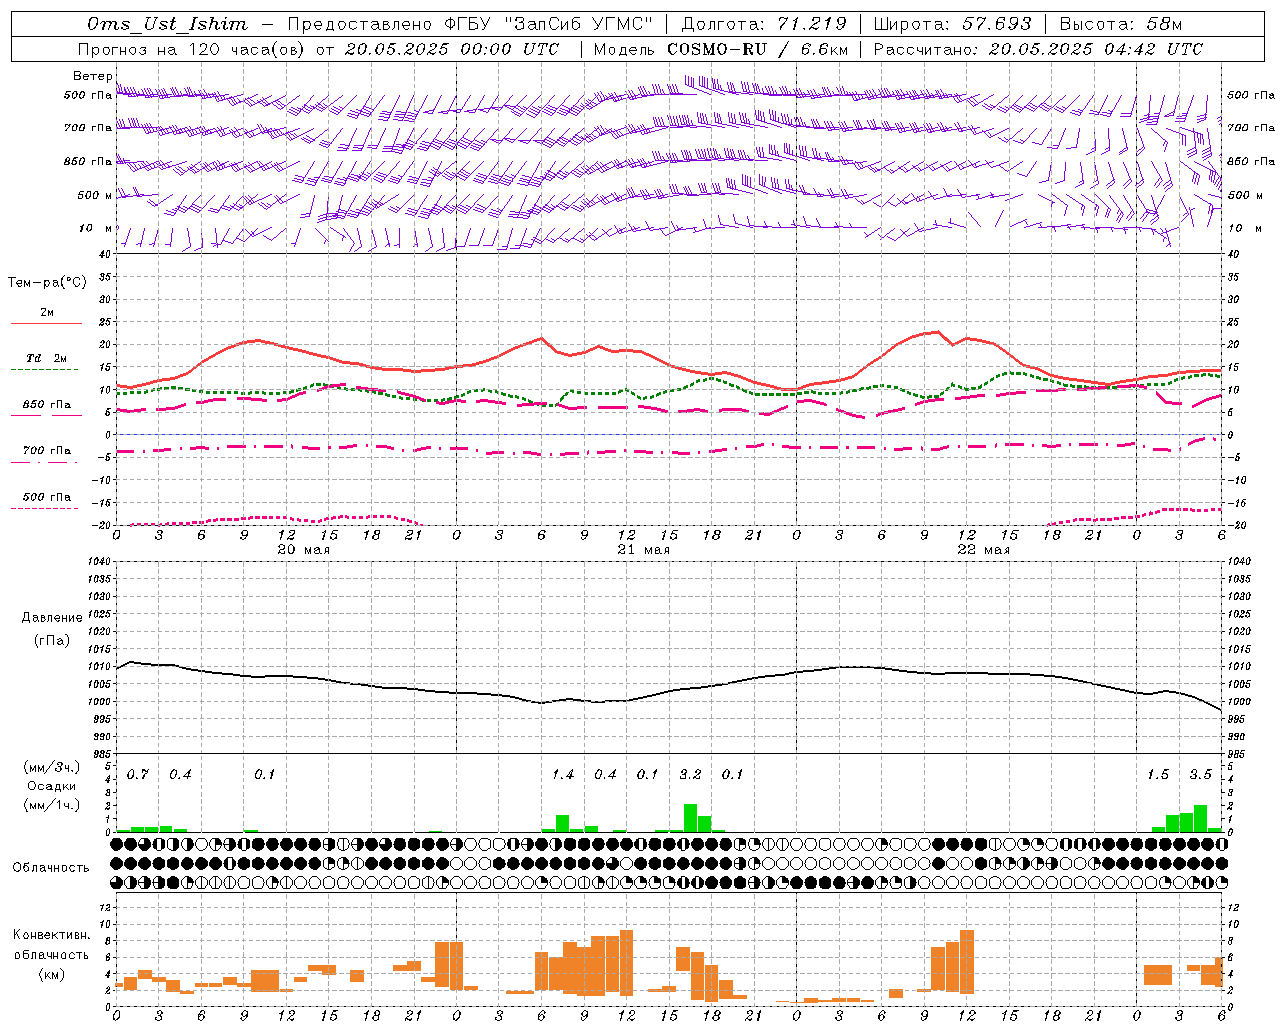Screen dimensions: 1280x1024
Task: Click the Модель COSMO-RU / 6.6км label
Action: (720, 49)
